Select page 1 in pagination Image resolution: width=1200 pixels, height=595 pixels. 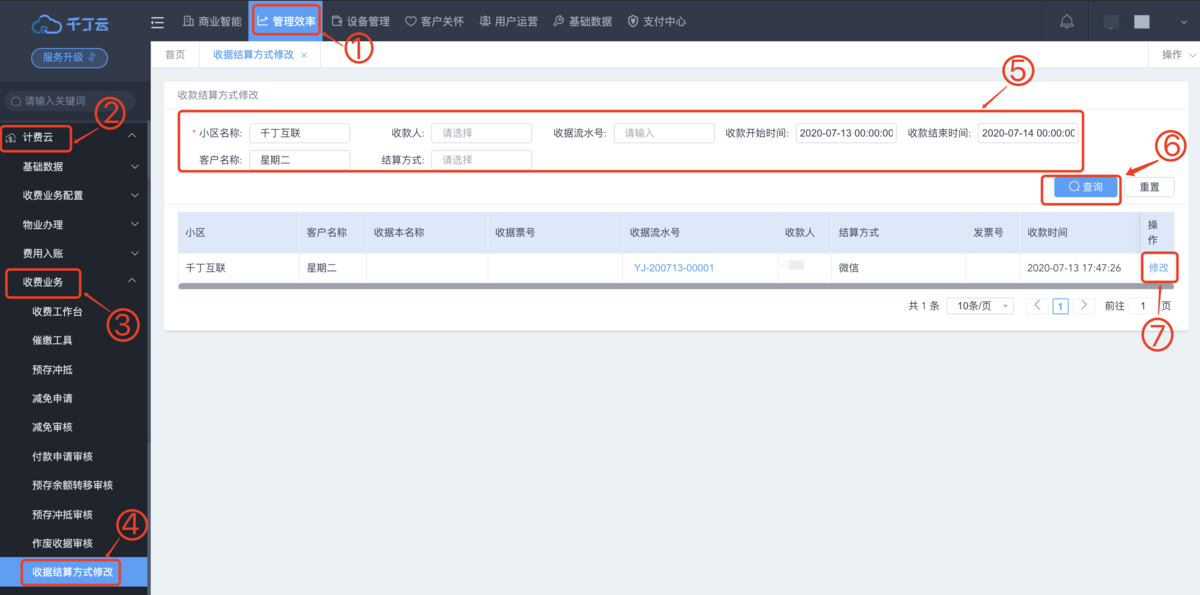click(x=1060, y=306)
